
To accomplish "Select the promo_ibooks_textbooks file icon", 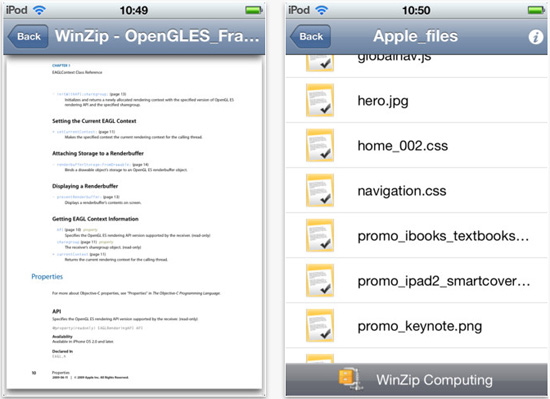I will [320, 236].
